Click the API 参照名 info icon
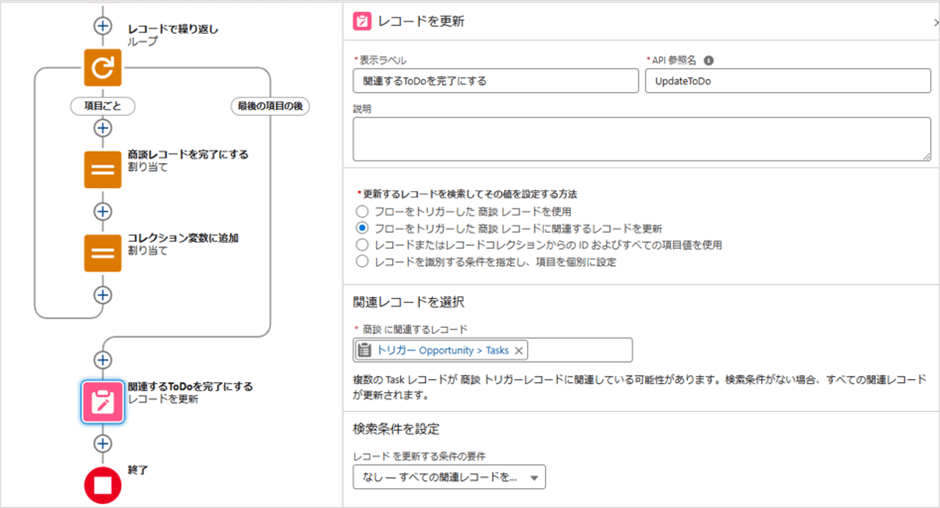 (x=709, y=61)
